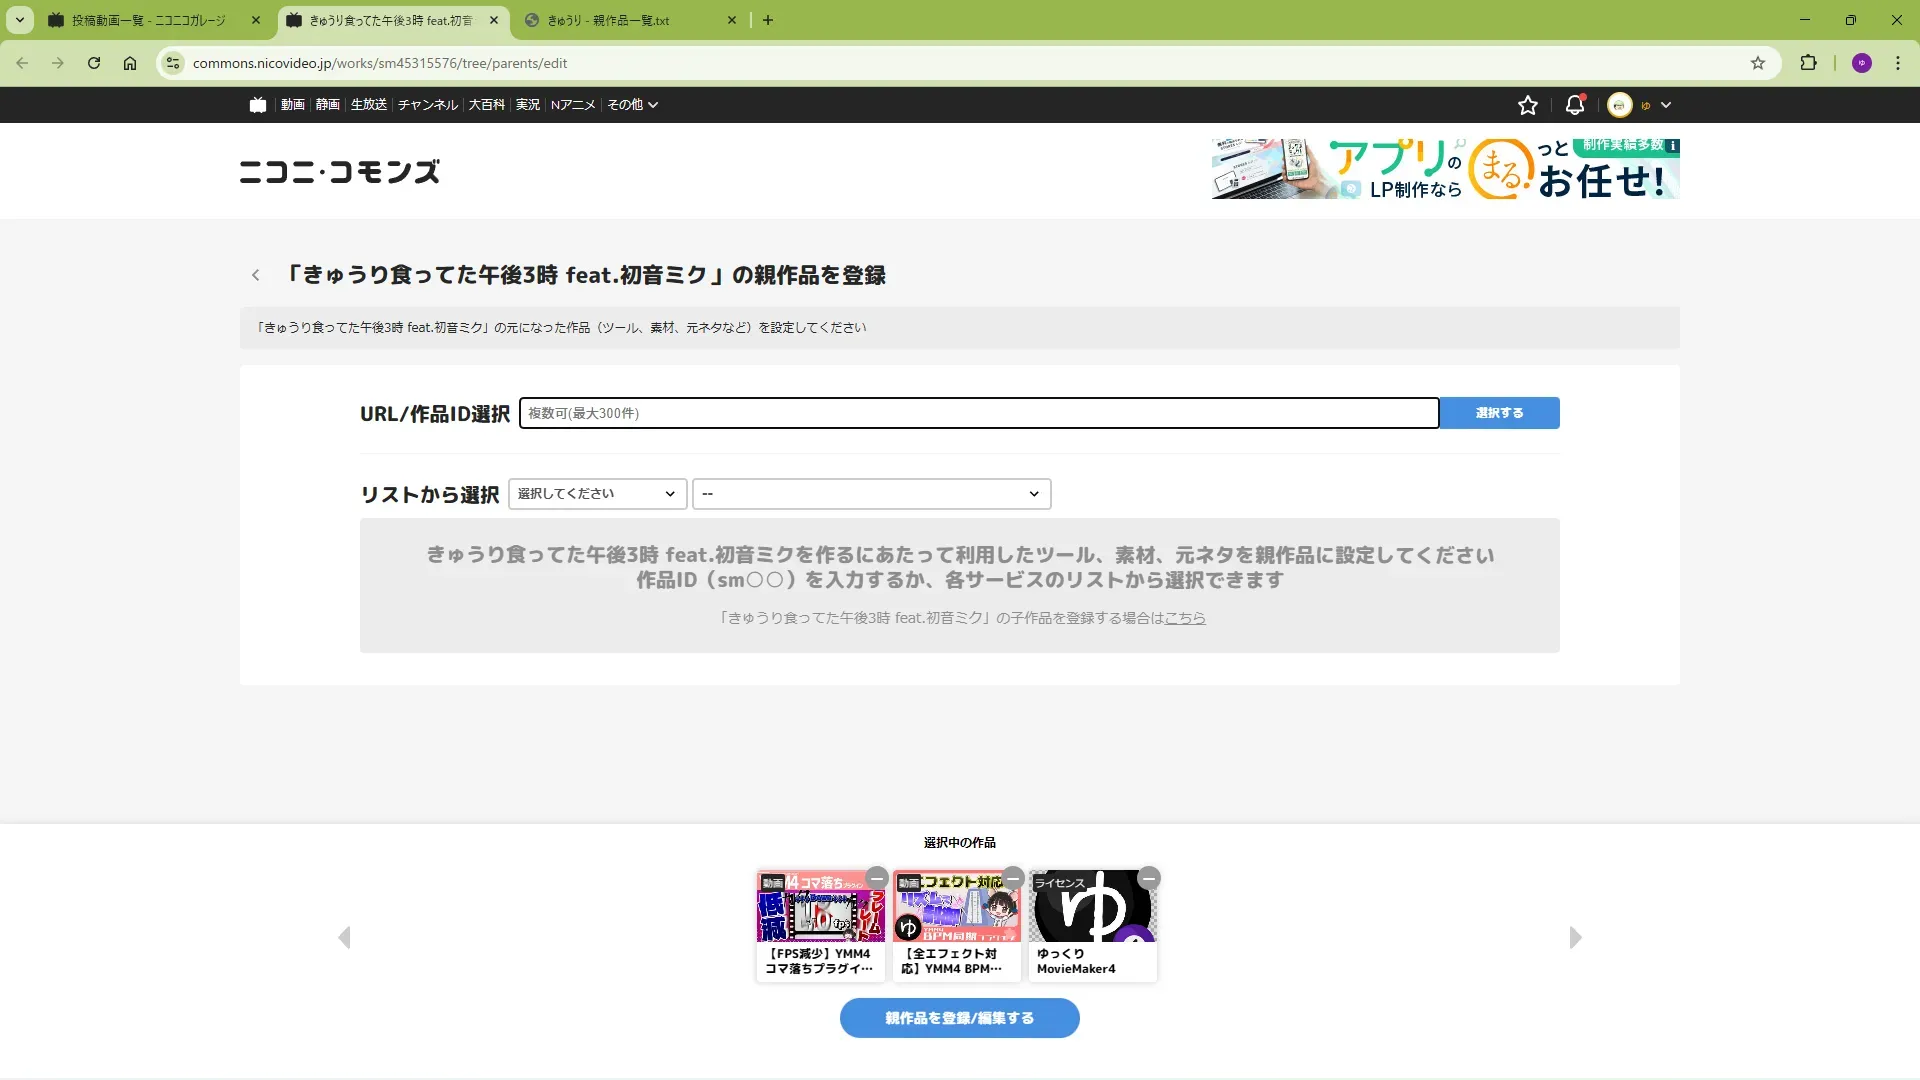Switch to the 投稿動画一覧 ニコニコガレージ tab
Image resolution: width=1920 pixels, height=1080 pixels.
click(x=150, y=20)
